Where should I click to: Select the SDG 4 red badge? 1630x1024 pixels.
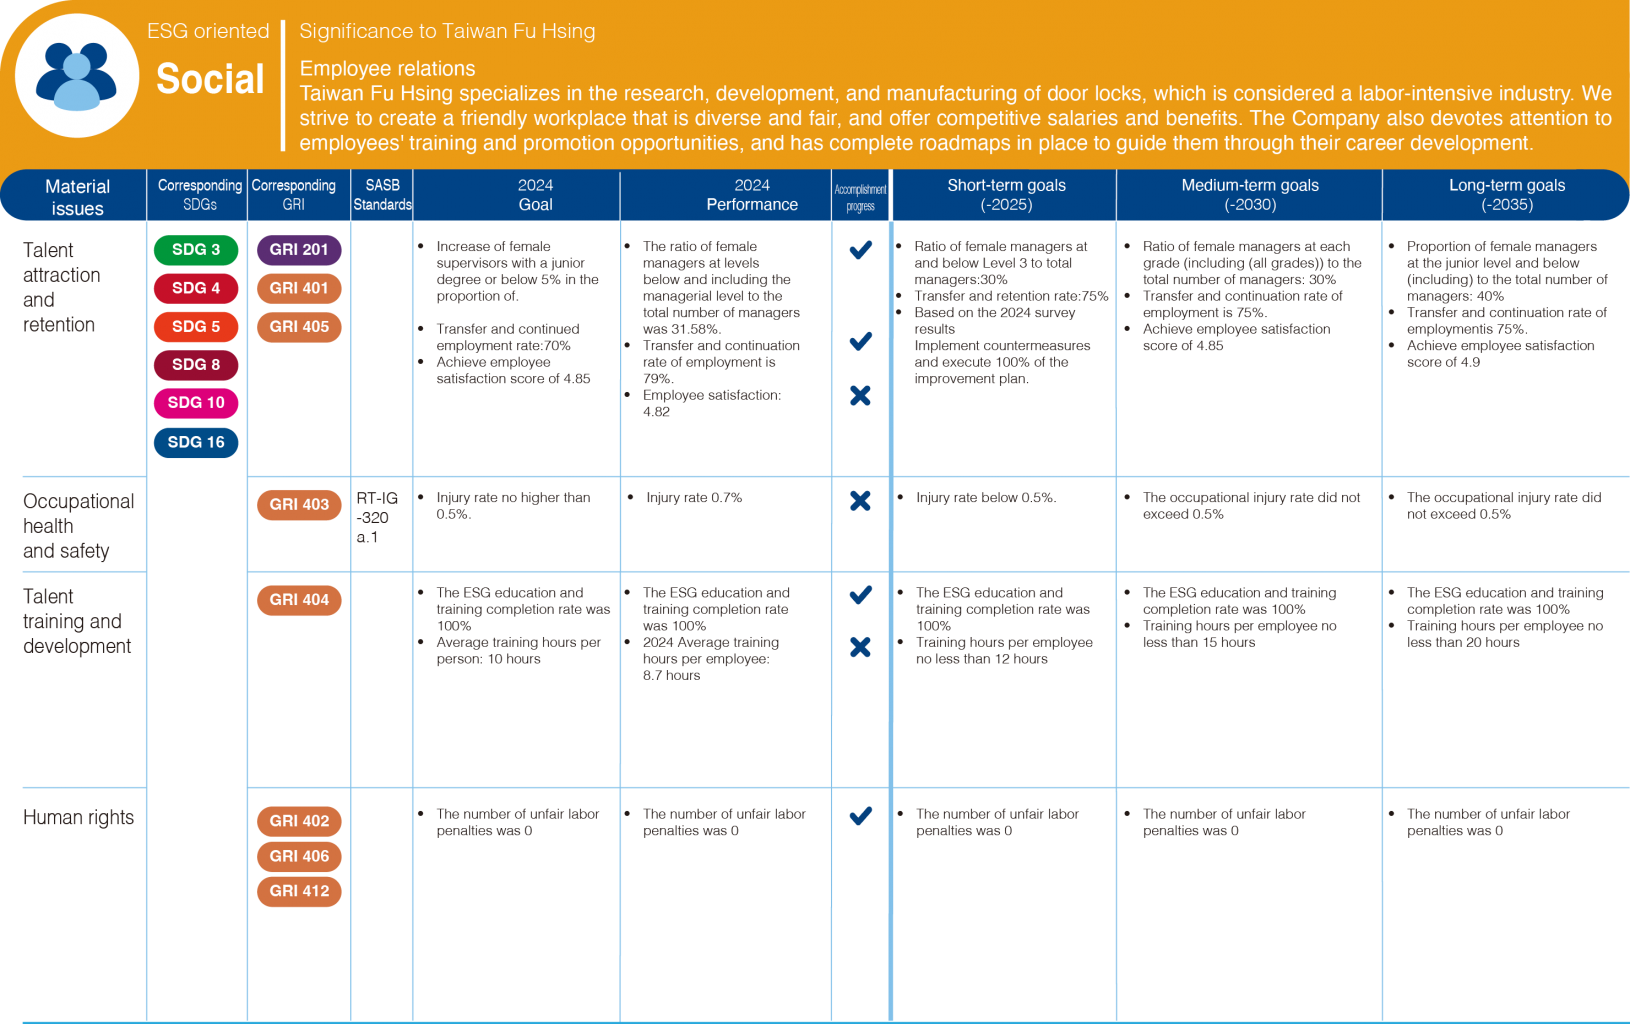coord(196,288)
